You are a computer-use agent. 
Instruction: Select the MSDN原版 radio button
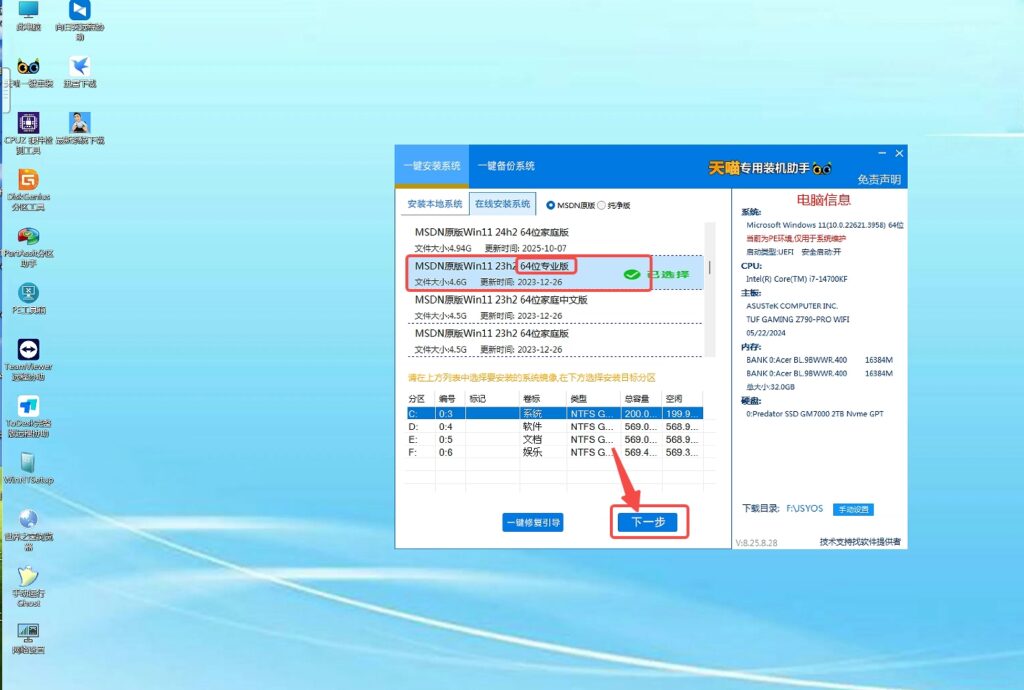(551, 205)
